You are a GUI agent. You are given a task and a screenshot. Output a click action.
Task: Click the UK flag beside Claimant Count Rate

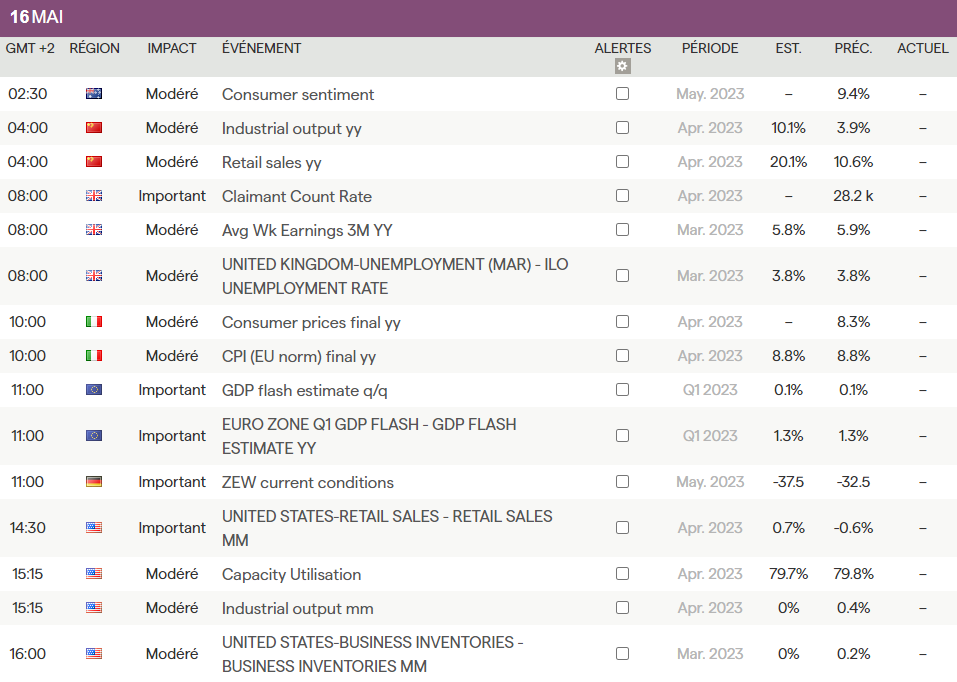click(x=94, y=196)
